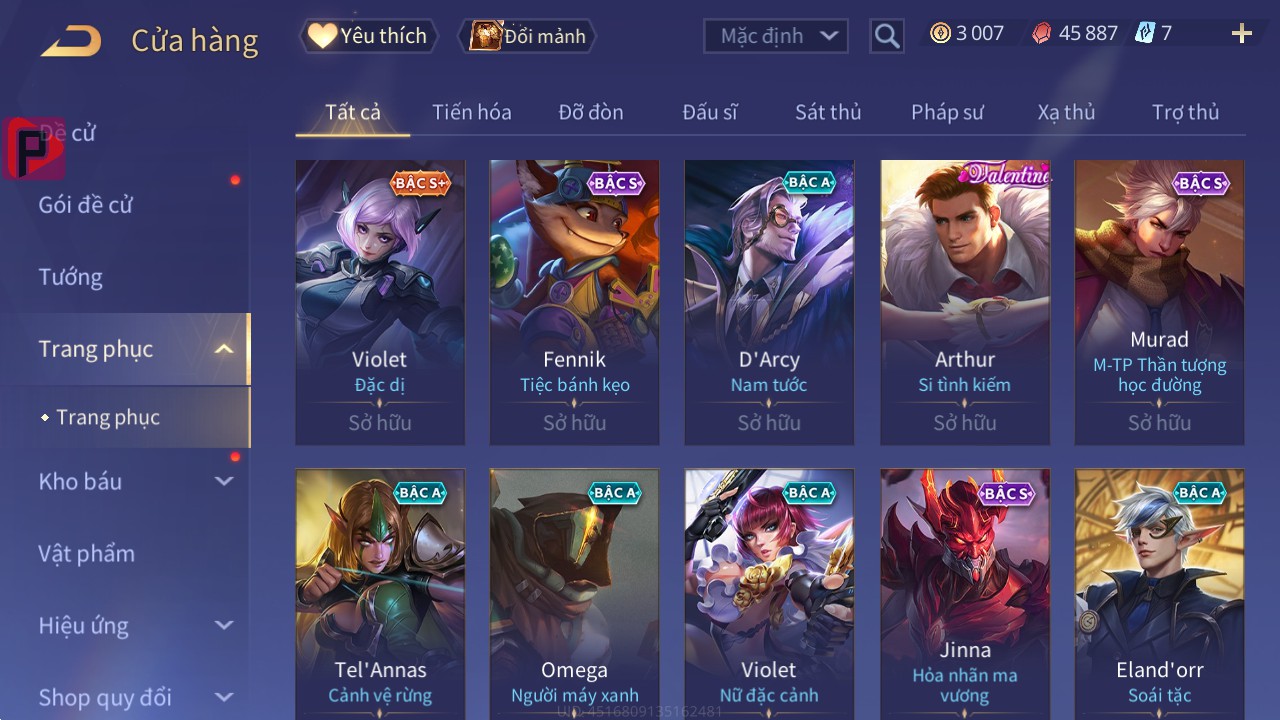Open Gói đề cử in sidebar
1280x720 pixels.
(x=86, y=205)
